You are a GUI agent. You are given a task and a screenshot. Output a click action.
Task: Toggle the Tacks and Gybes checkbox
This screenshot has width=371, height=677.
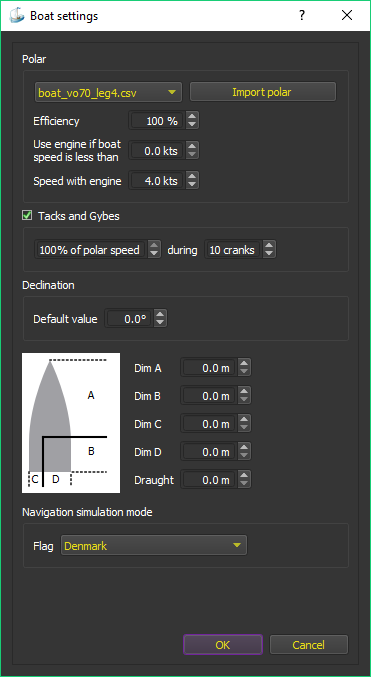(27, 216)
